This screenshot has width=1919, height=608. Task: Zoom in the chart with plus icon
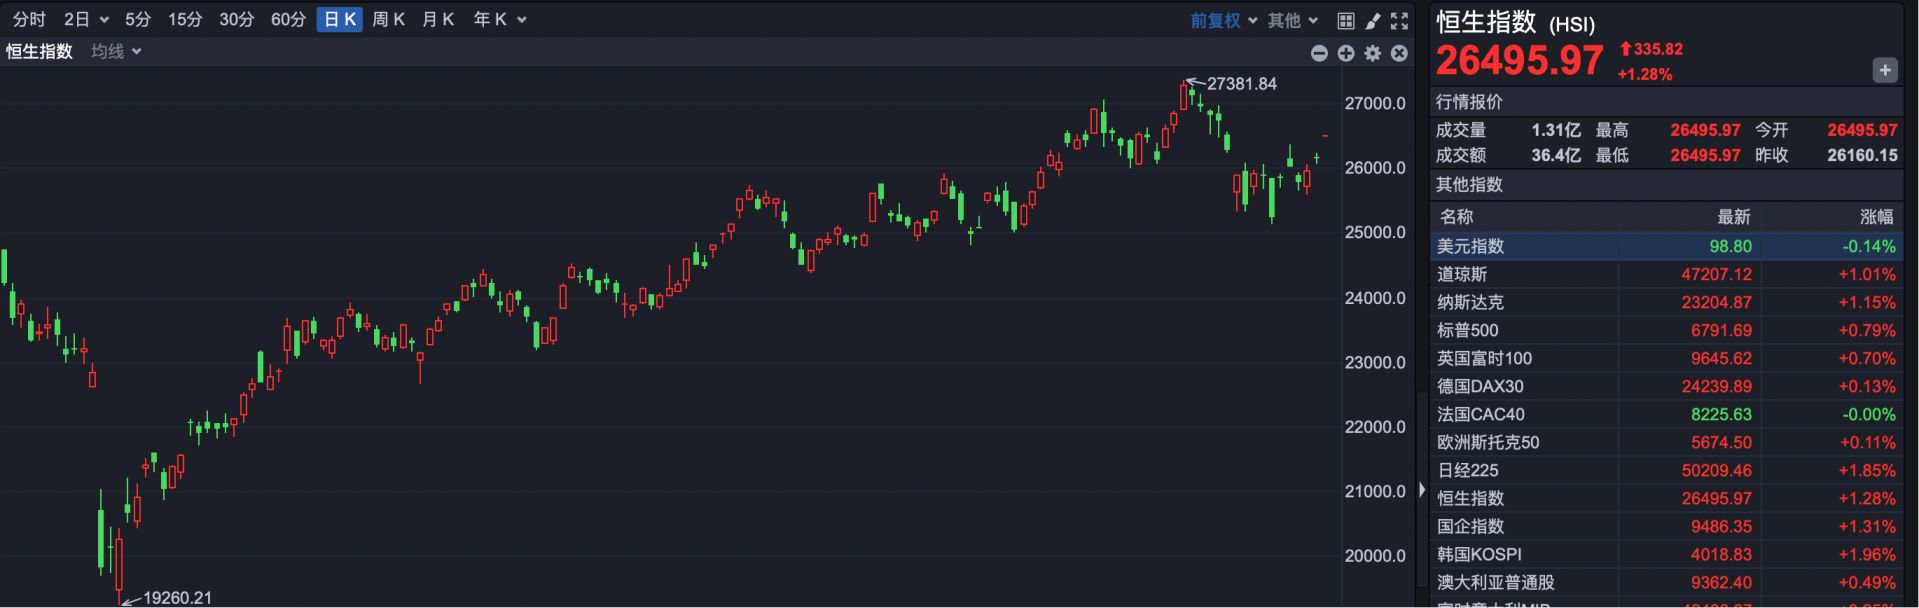(1346, 53)
